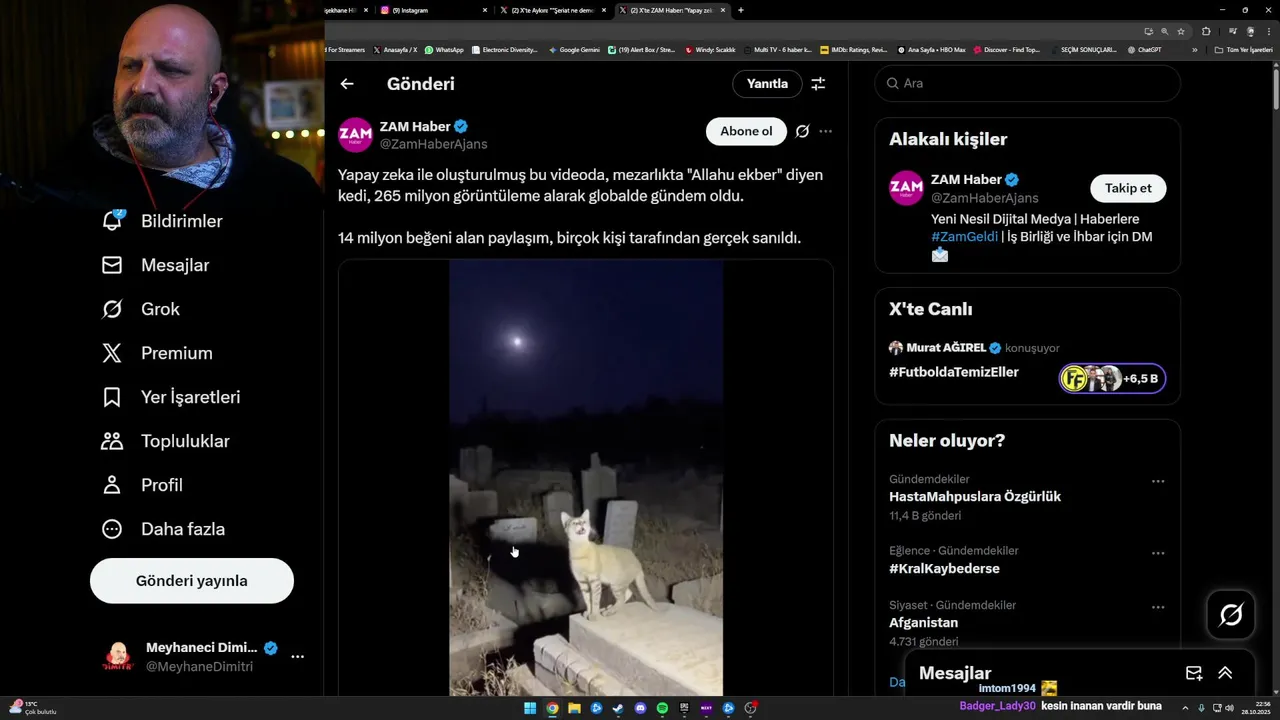Image resolution: width=1280 pixels, height=720 pixels.
Task: Open Bildirimler notifications in sidebar
Action: pyautogui.click(x=162, y=221)
